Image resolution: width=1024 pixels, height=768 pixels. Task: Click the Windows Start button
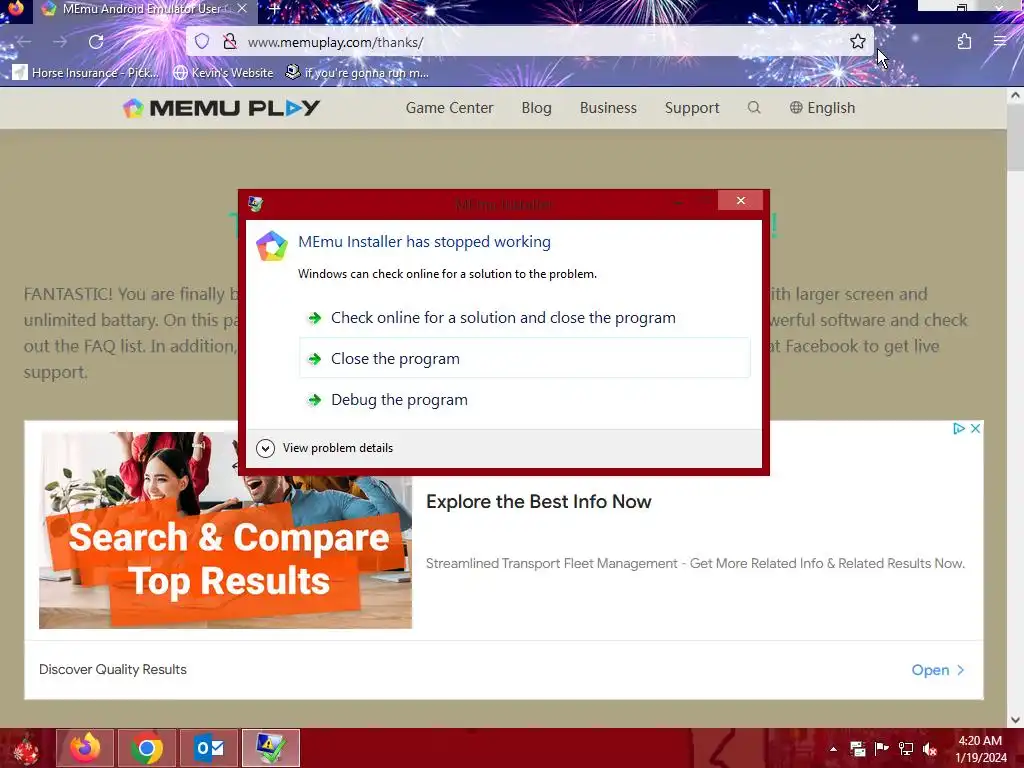point(25,748)
